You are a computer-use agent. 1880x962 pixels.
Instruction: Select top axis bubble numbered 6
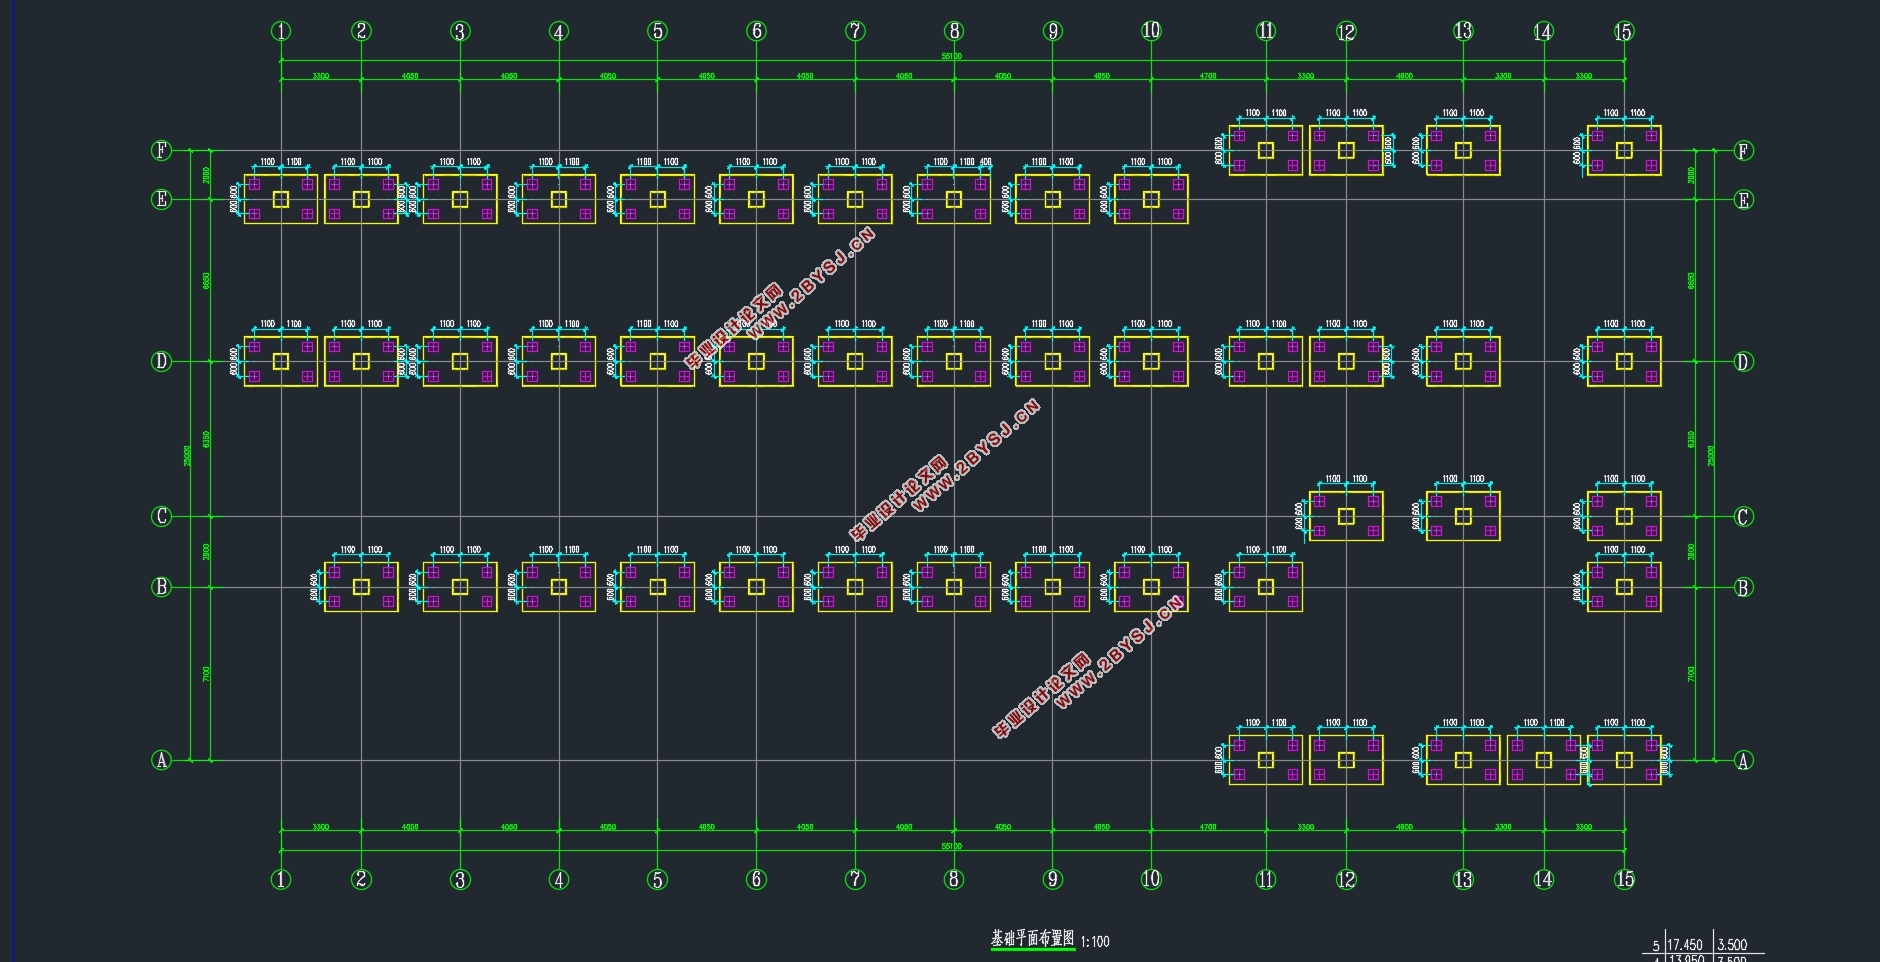coord(756,31)
